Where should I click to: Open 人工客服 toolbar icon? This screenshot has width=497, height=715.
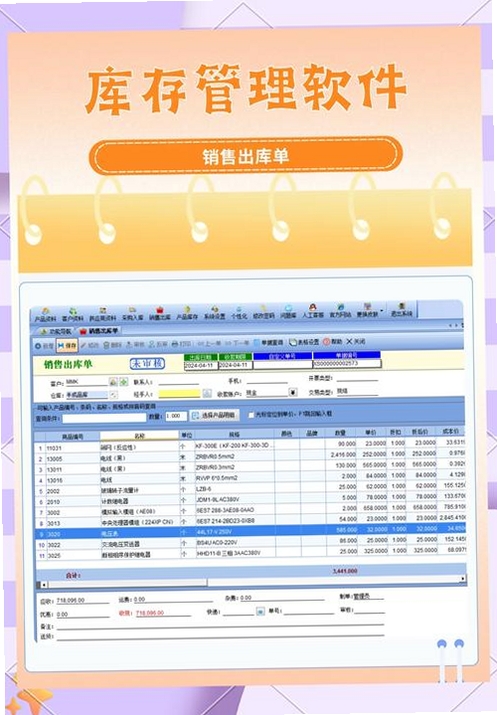coord(313,311)
